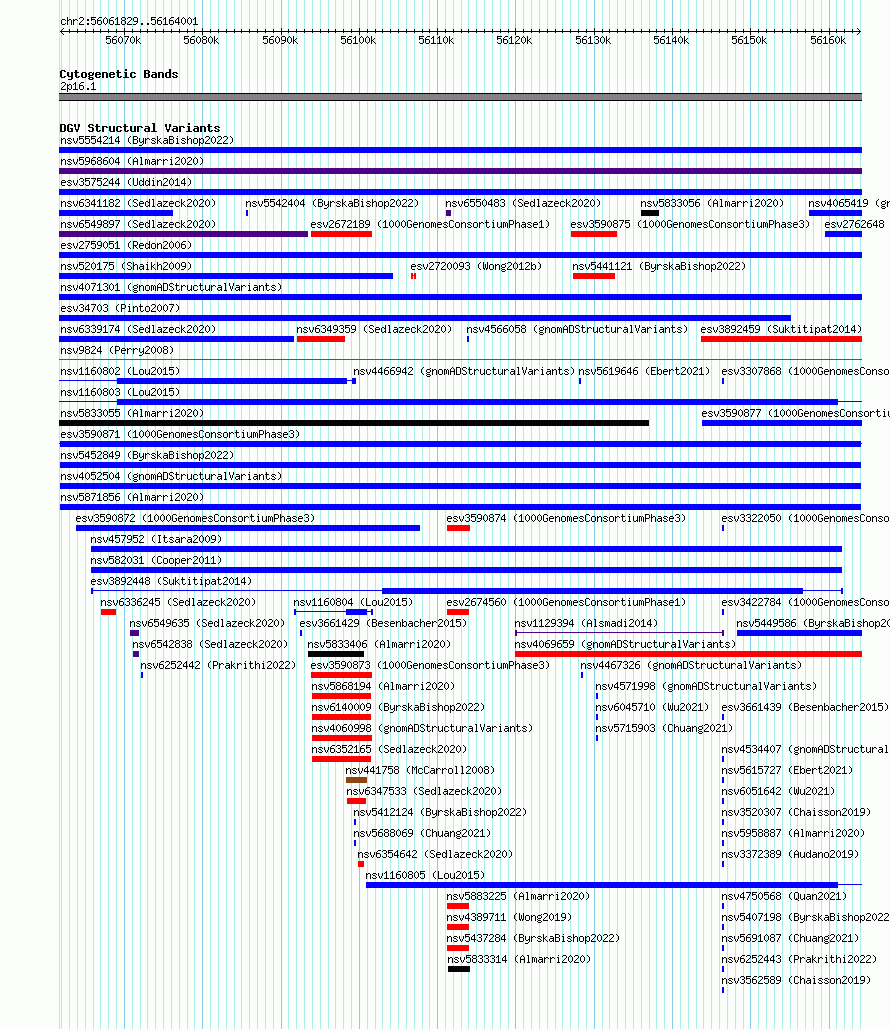Click the gray 2p16.1 cytogenetic band bar
This screenshot has width=890, height=1029.
(x=460, y=97)
